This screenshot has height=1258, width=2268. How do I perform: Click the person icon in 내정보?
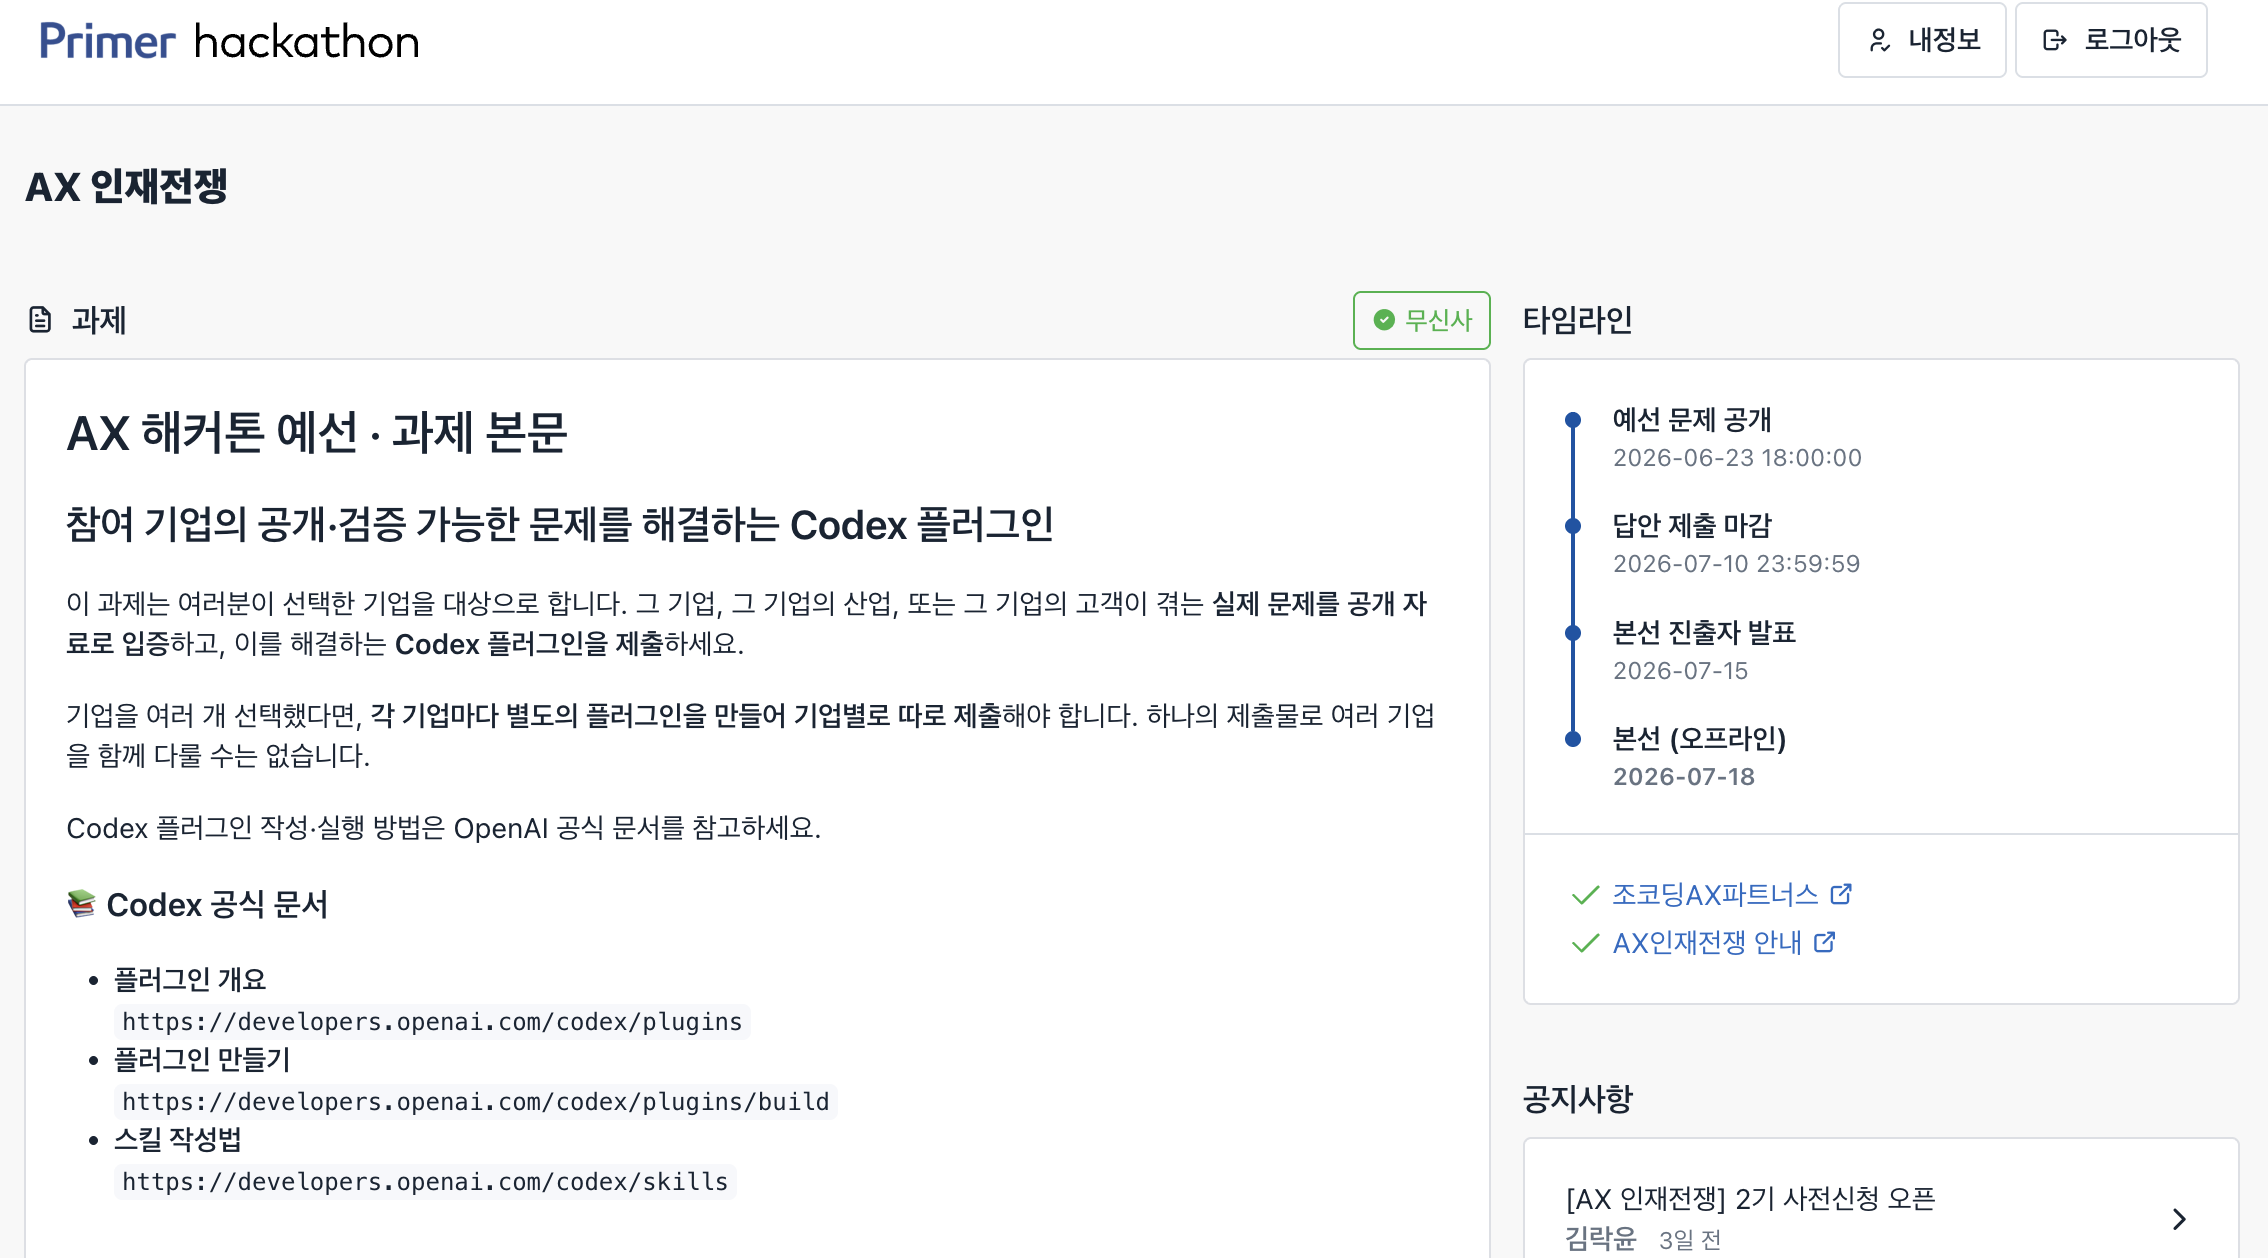point(1879,40)
